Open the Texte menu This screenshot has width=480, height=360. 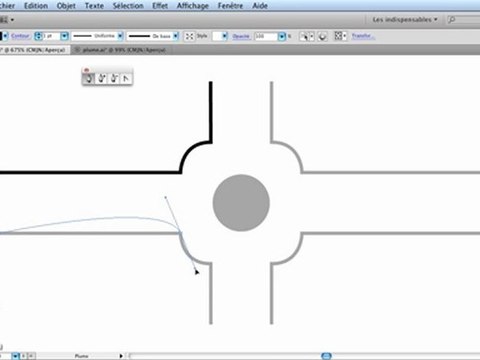94,6
